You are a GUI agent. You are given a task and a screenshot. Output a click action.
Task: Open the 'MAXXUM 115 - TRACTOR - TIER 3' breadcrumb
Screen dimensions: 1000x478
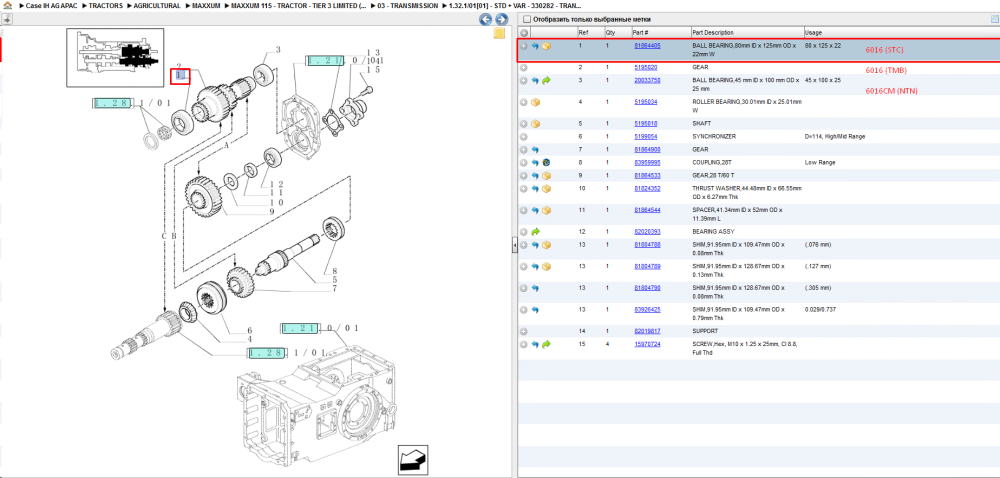click(298, 5)
